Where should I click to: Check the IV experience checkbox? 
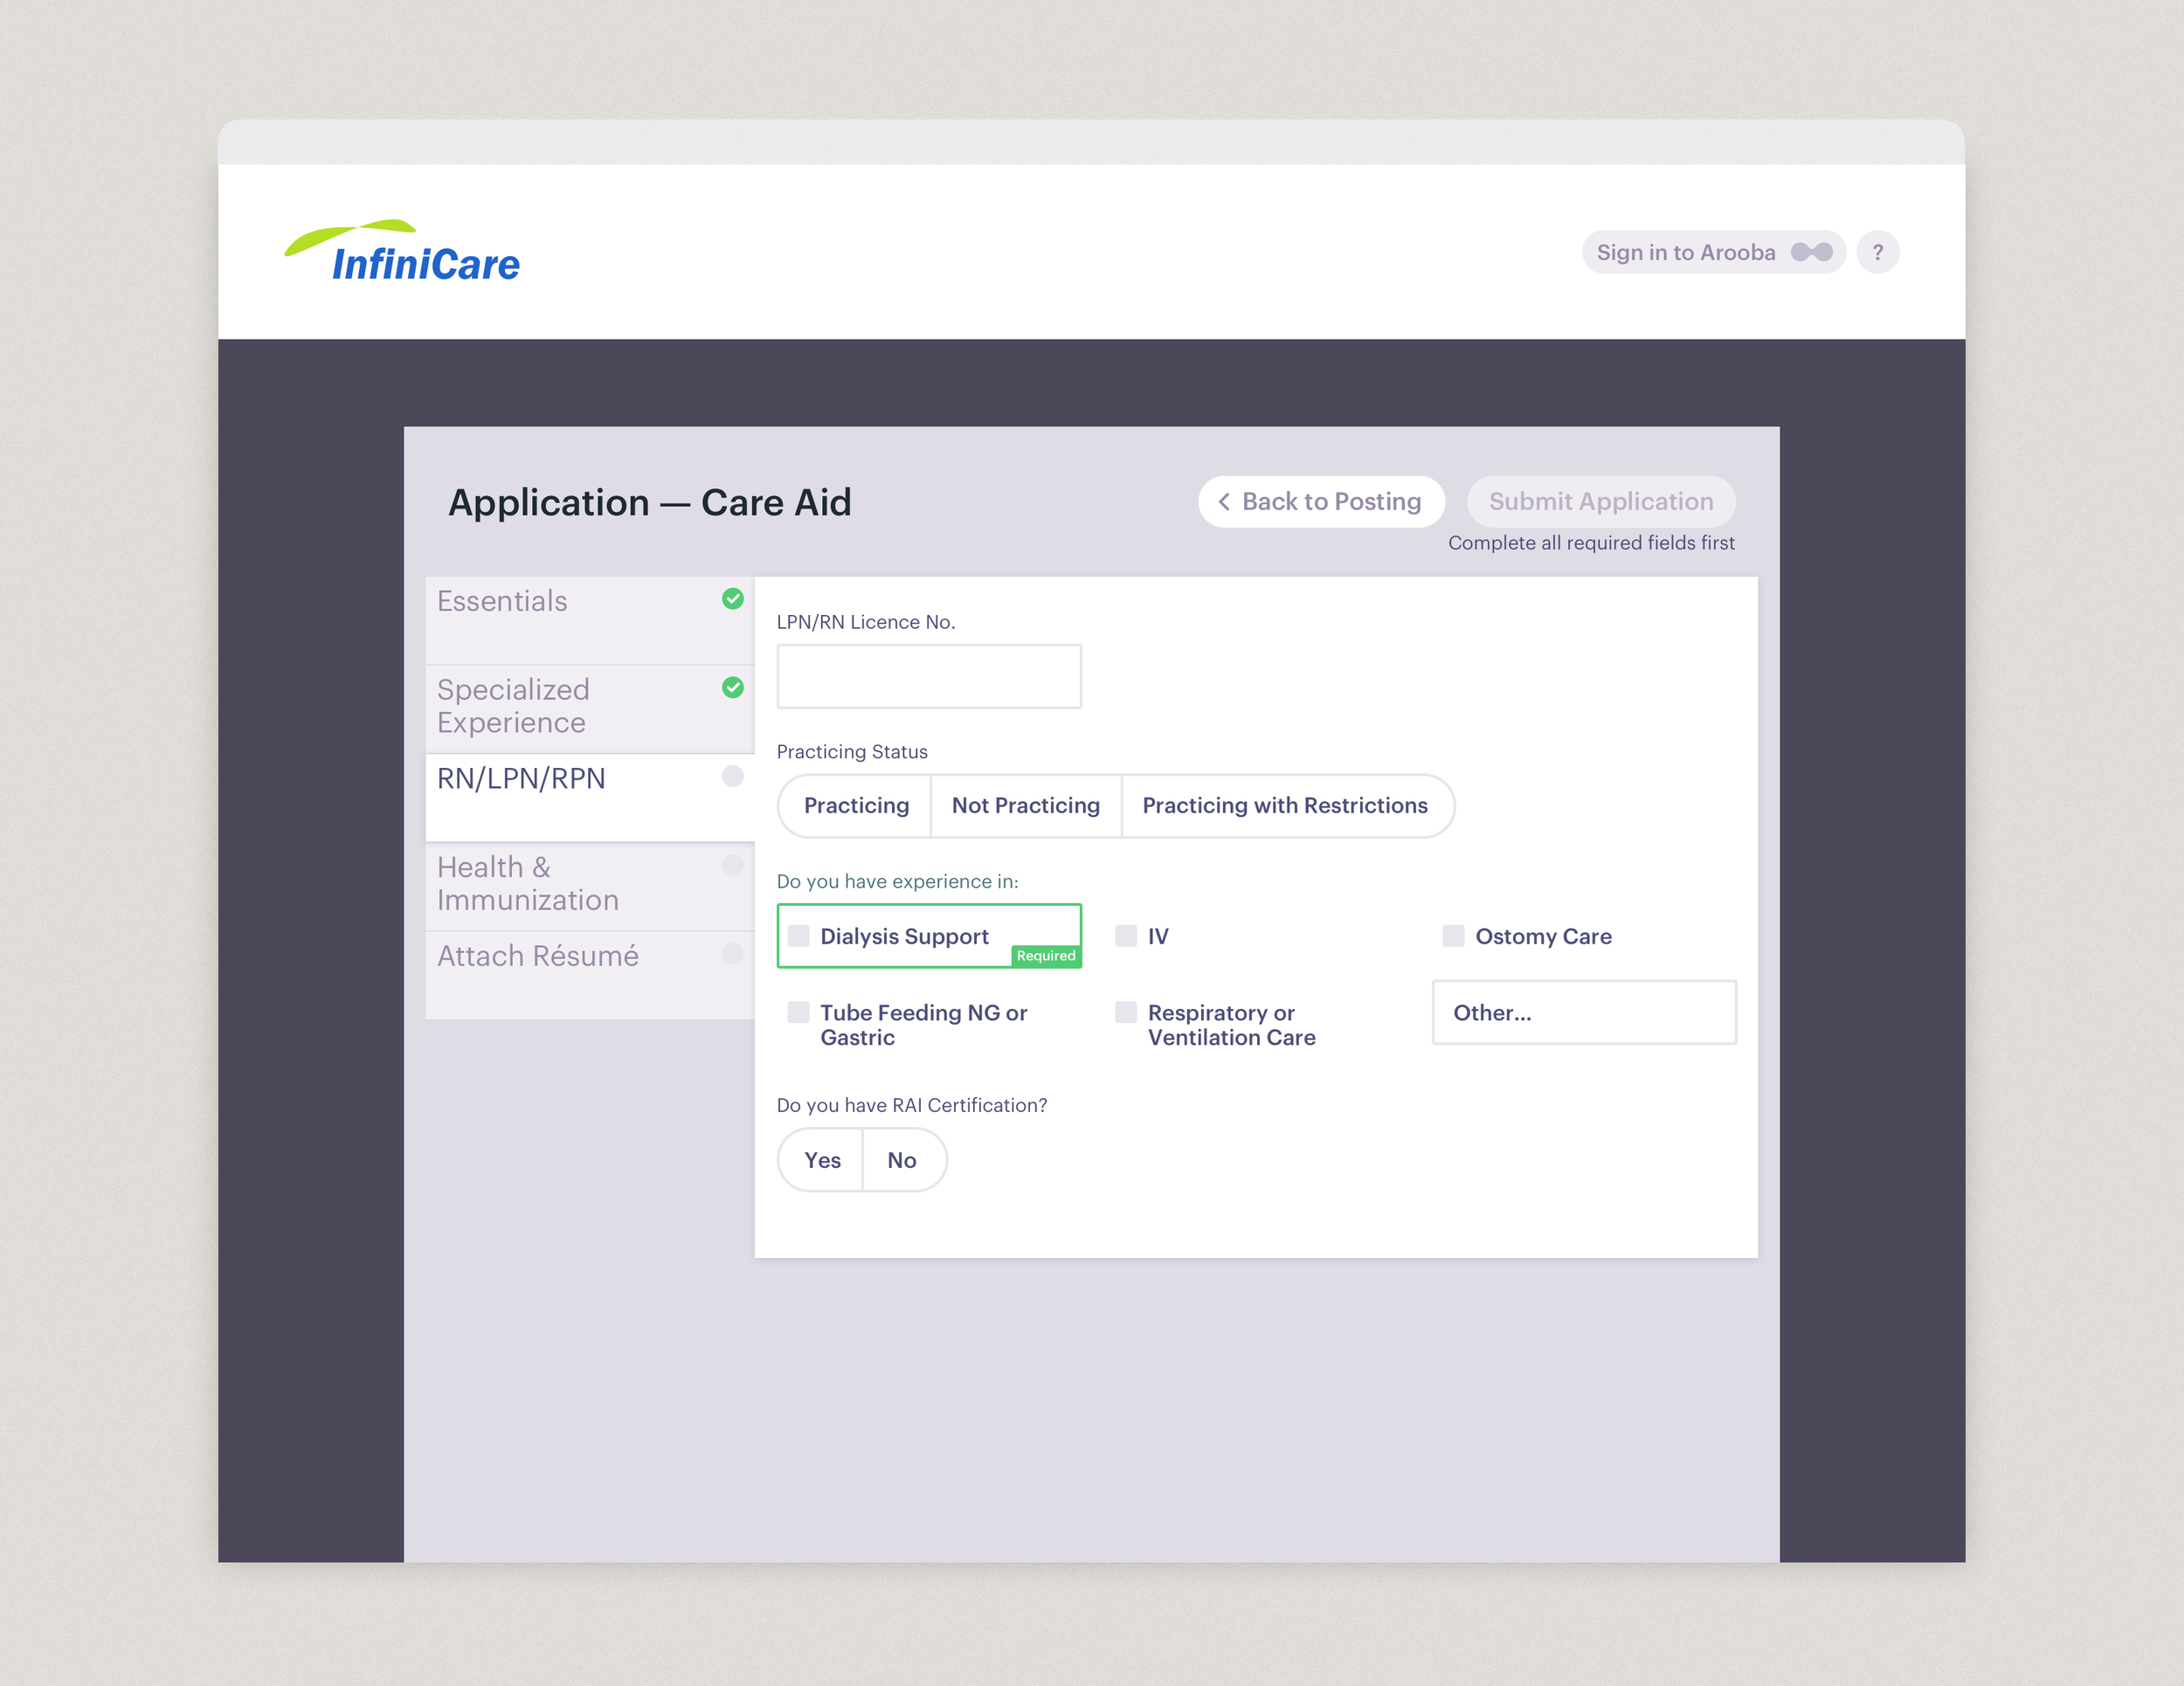click(x=1126, y=935)
